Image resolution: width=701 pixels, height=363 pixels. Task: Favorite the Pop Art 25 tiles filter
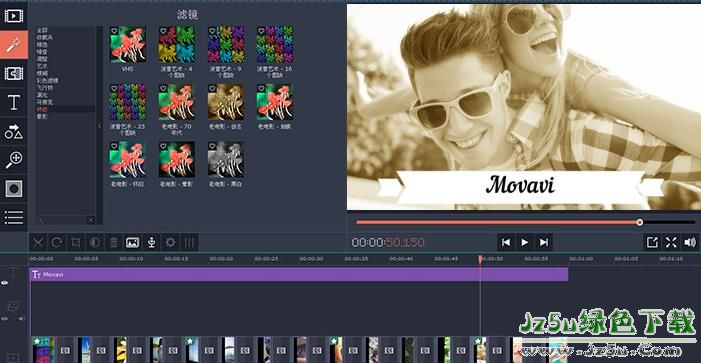coord(114,89)
